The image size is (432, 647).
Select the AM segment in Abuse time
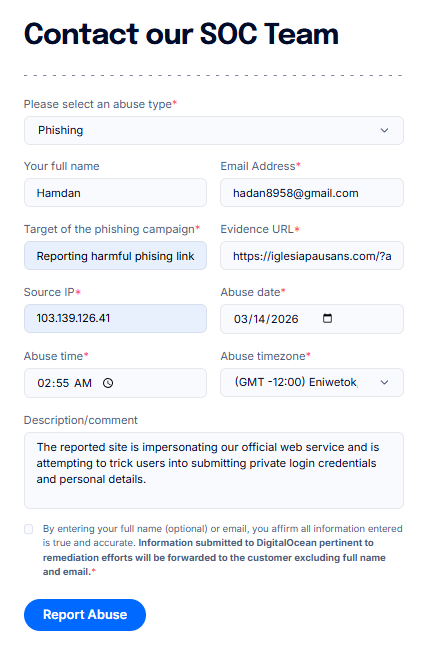pyautogui.click(x=83, y=383)
